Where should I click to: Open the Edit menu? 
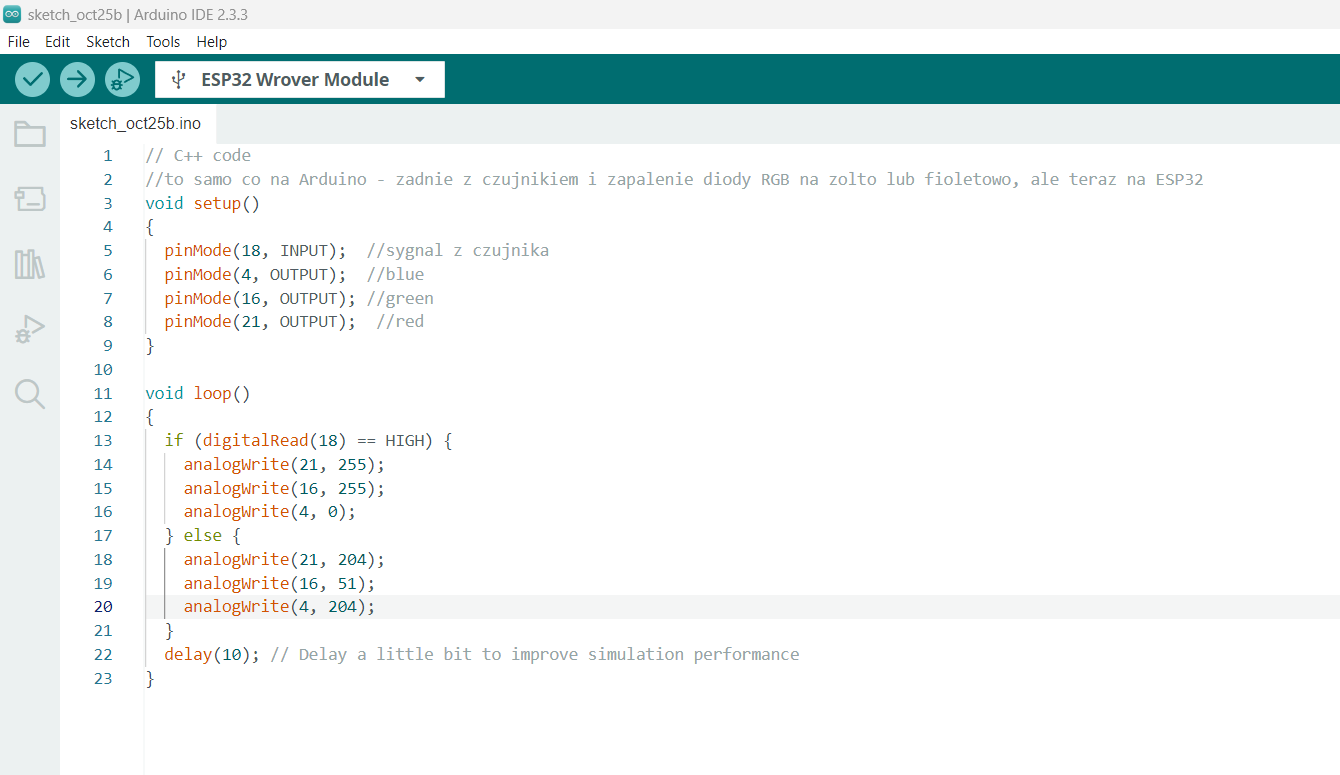click(x=57, y=42)
